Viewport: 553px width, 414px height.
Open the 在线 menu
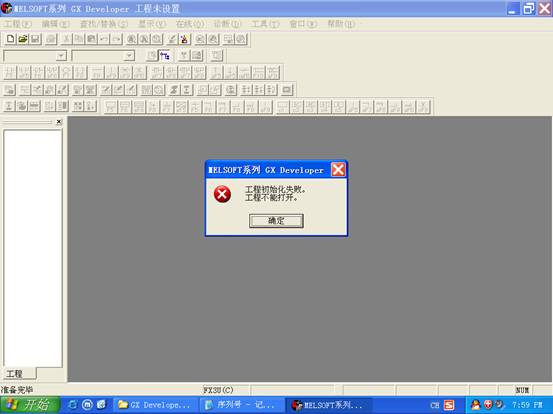coord(190,24)
